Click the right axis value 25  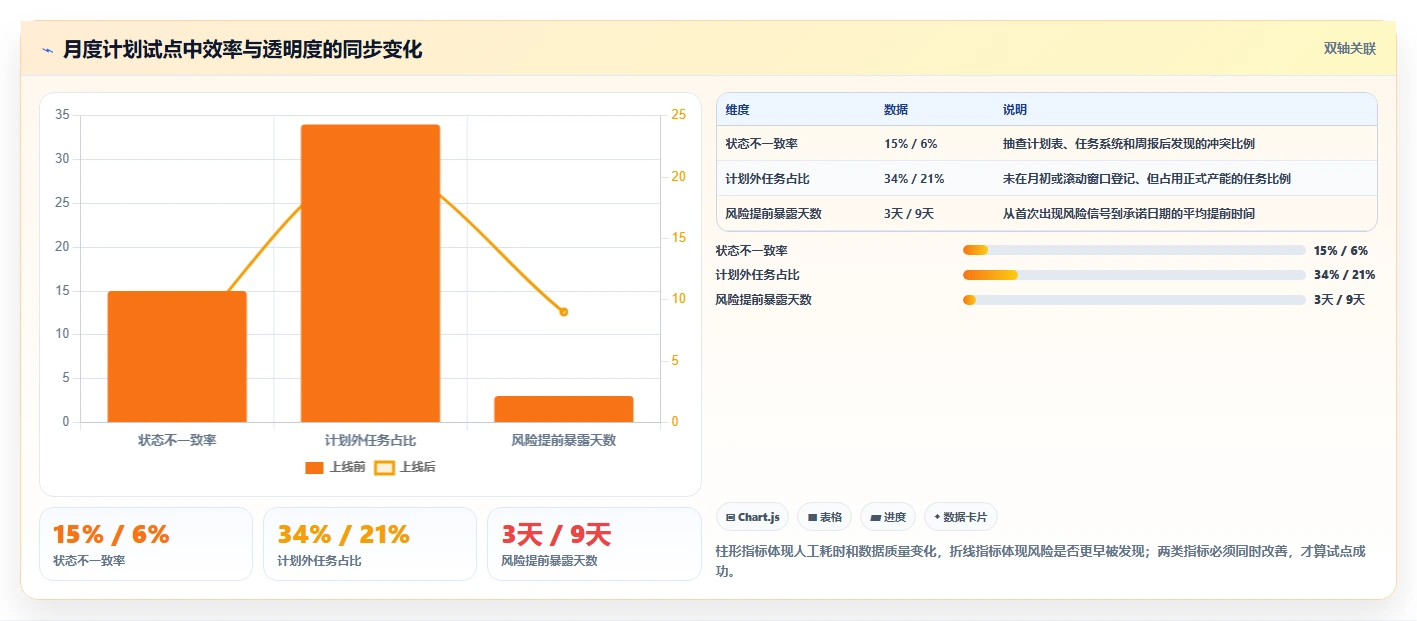coord(679,115)
